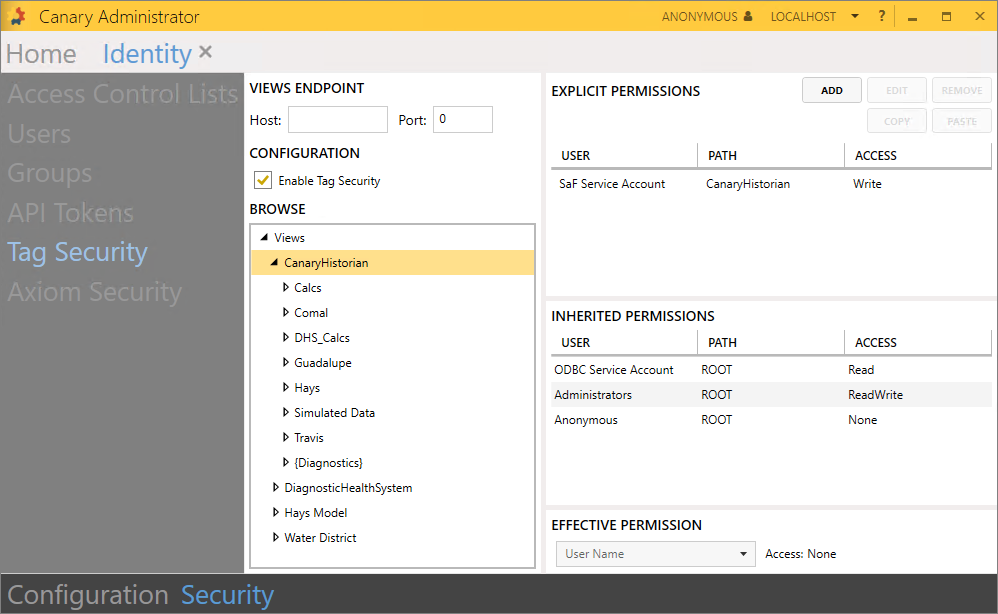The image size is (998, 614).
Task: Switch to the Home tab
Action: click(41, 54)
